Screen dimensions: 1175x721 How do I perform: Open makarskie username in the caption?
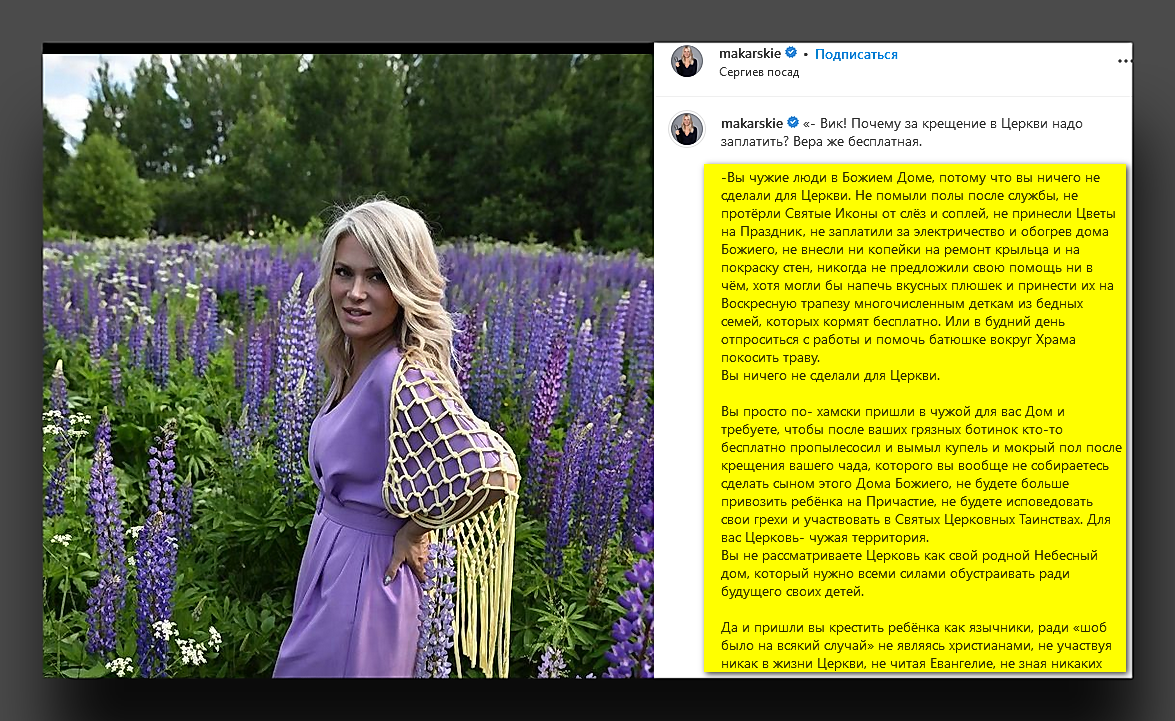pyautogui.click(x=752, y=123)
